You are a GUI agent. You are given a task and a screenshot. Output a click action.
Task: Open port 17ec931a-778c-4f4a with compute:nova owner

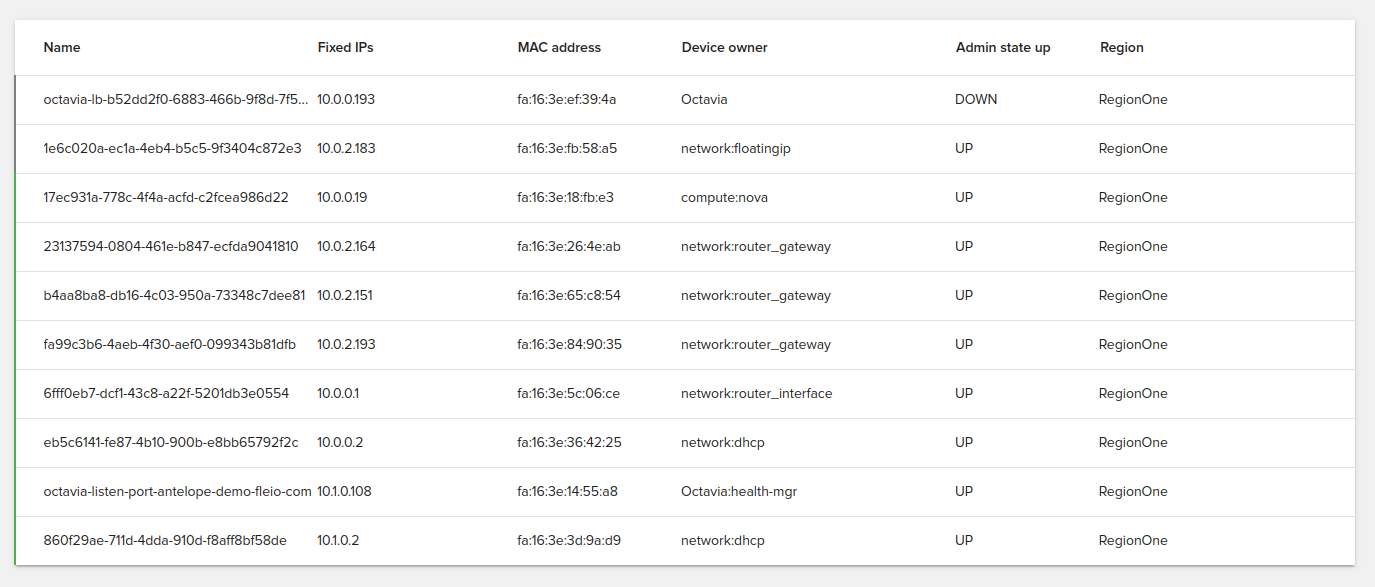pos(166,197)
